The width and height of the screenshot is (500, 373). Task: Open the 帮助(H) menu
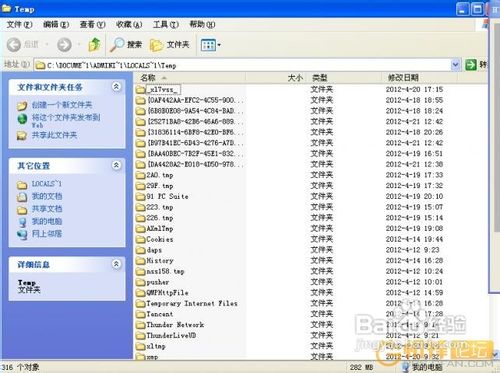tap(202, 24)
